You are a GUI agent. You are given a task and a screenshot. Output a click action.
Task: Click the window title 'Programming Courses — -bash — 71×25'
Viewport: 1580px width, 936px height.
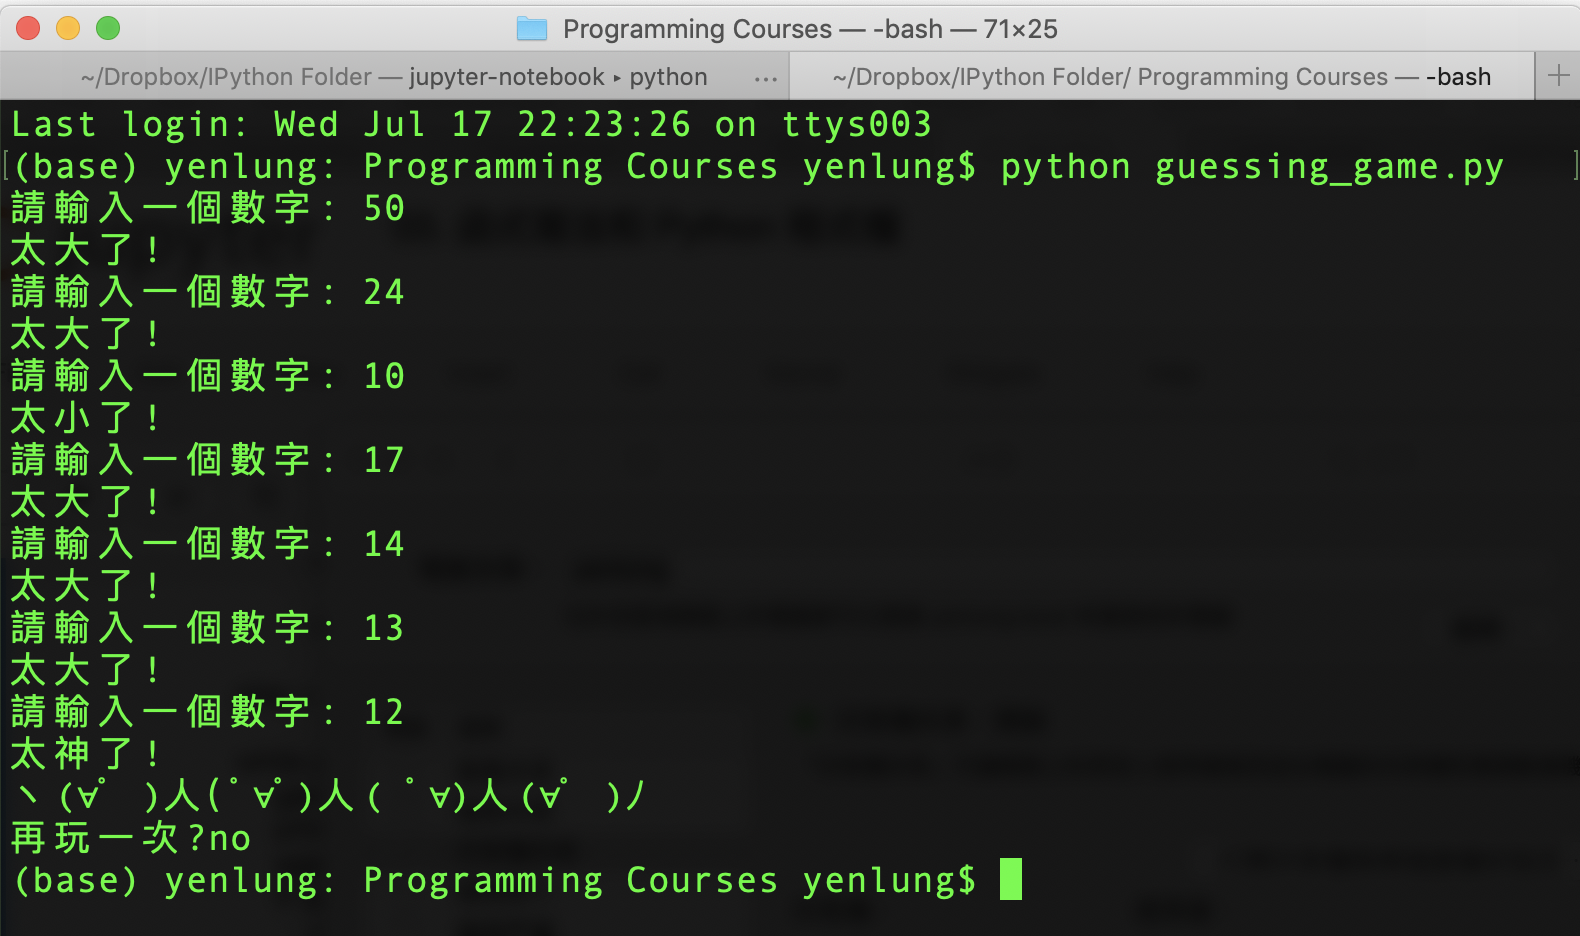tap(810, 29)
